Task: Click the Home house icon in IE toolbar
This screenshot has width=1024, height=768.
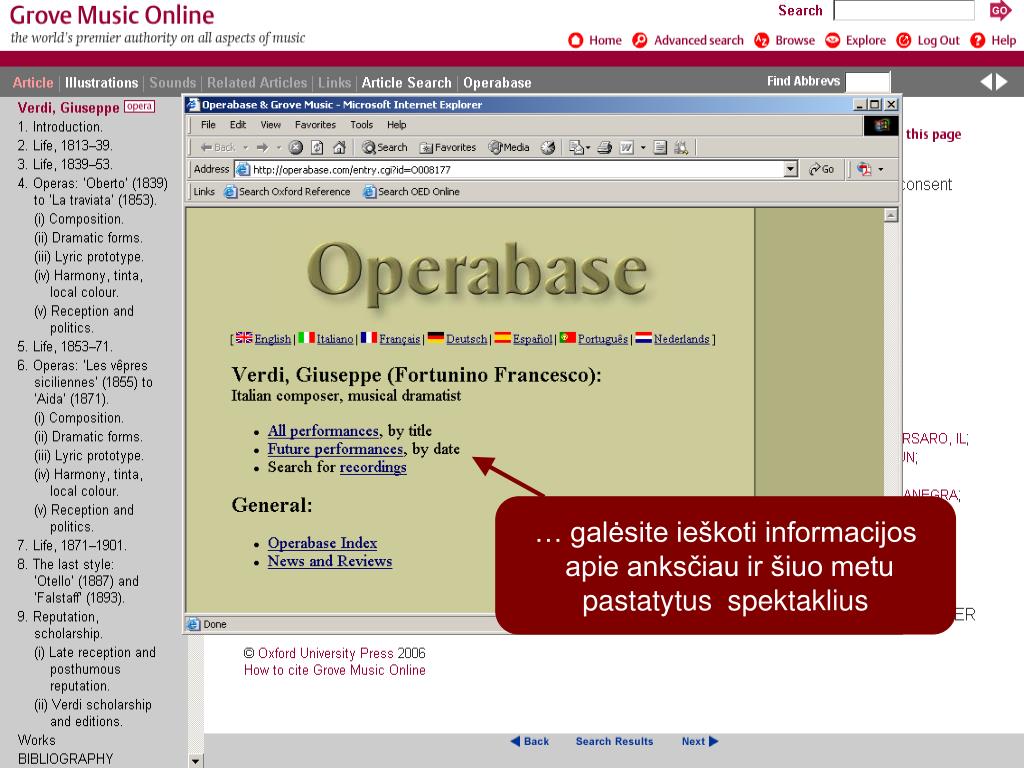Action: (339, 148)
